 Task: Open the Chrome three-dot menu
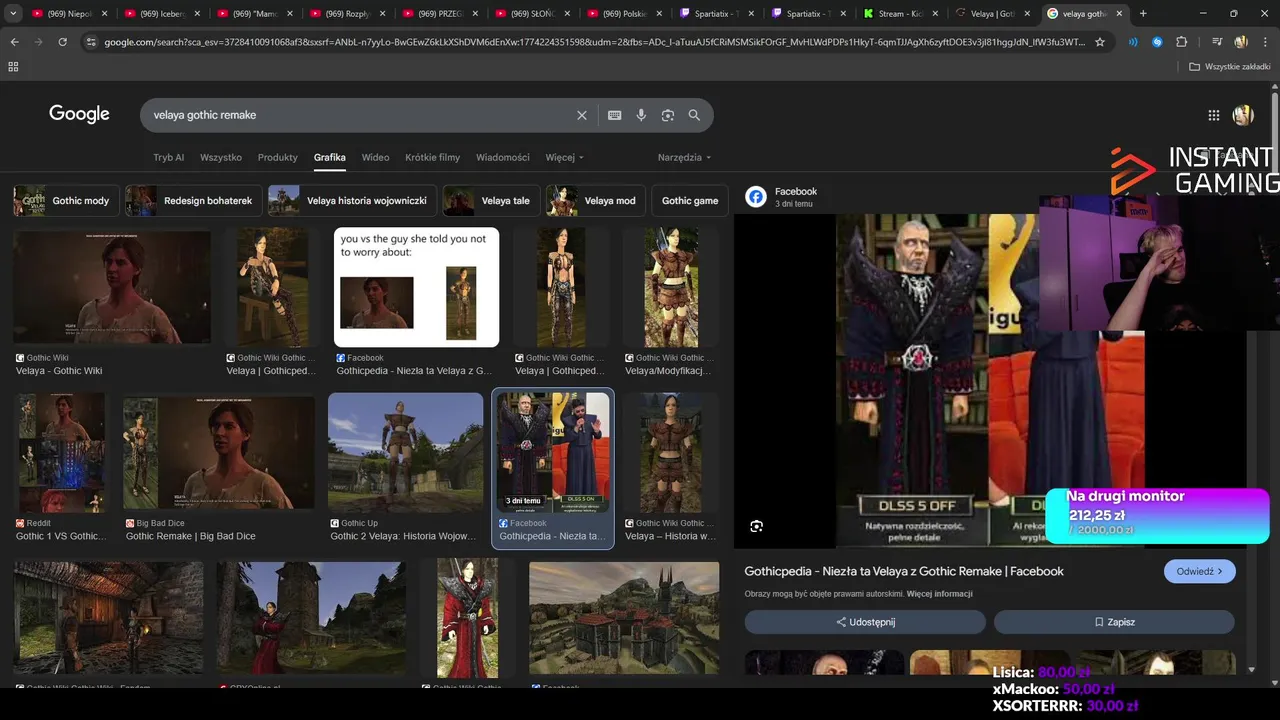click(1266, 42)
